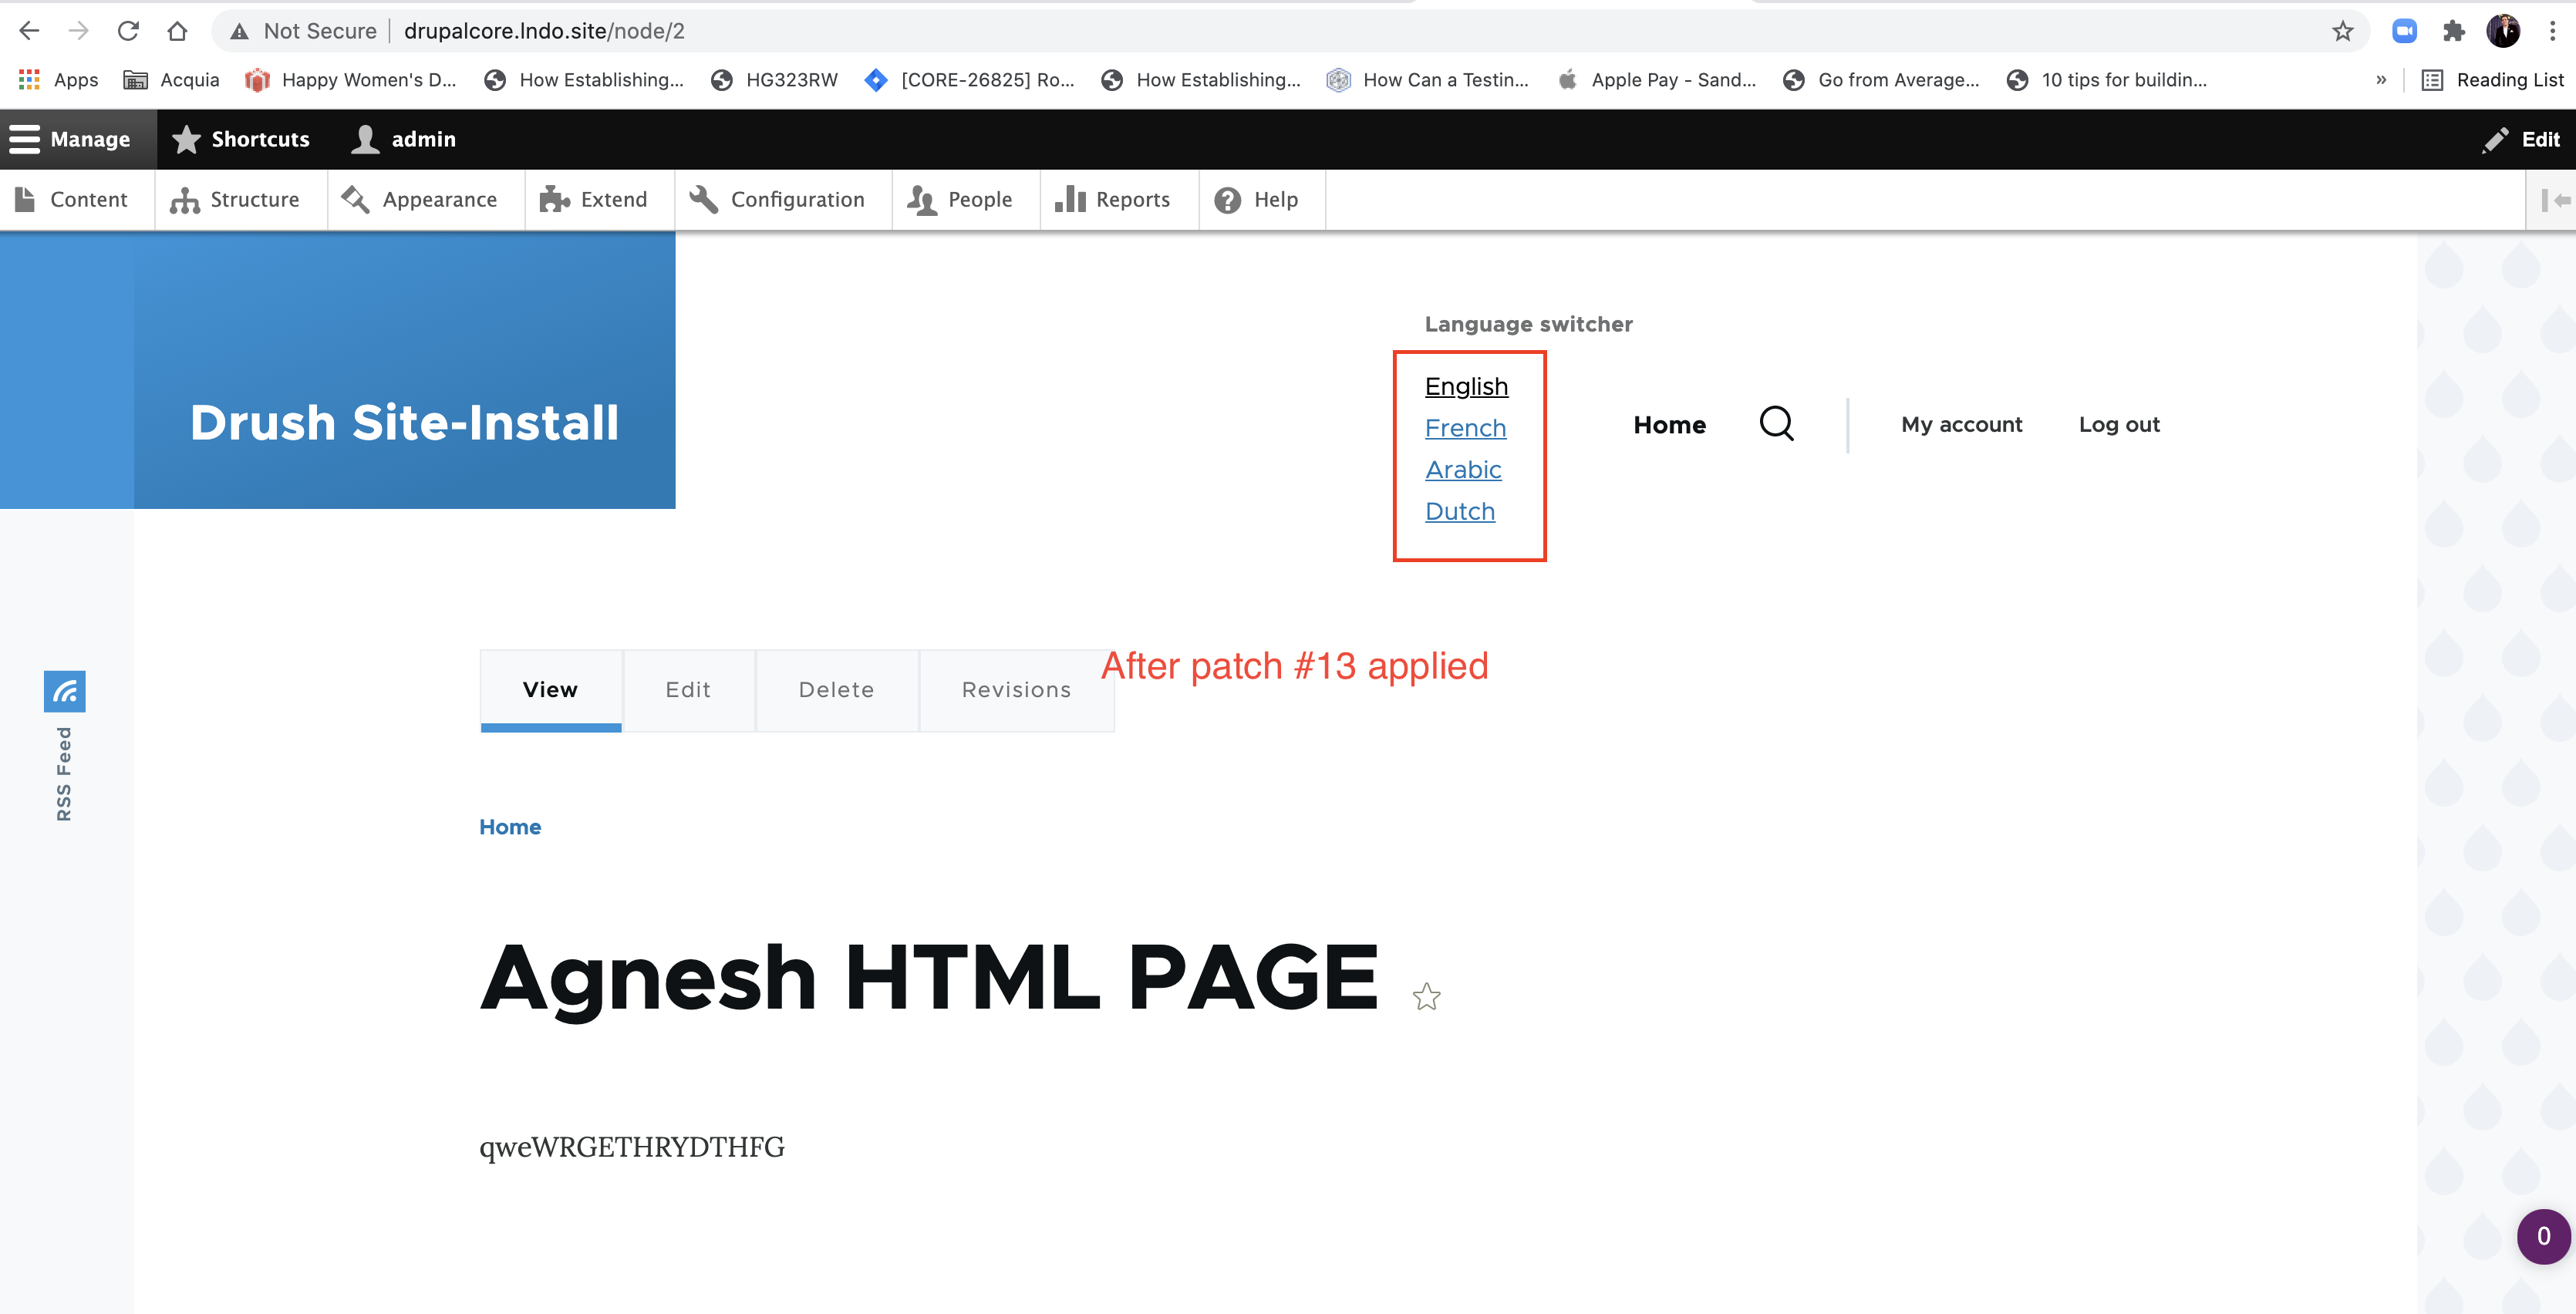Click the RSS Feed icon
The image size is (2576, 1314).
tap(64, 690)
